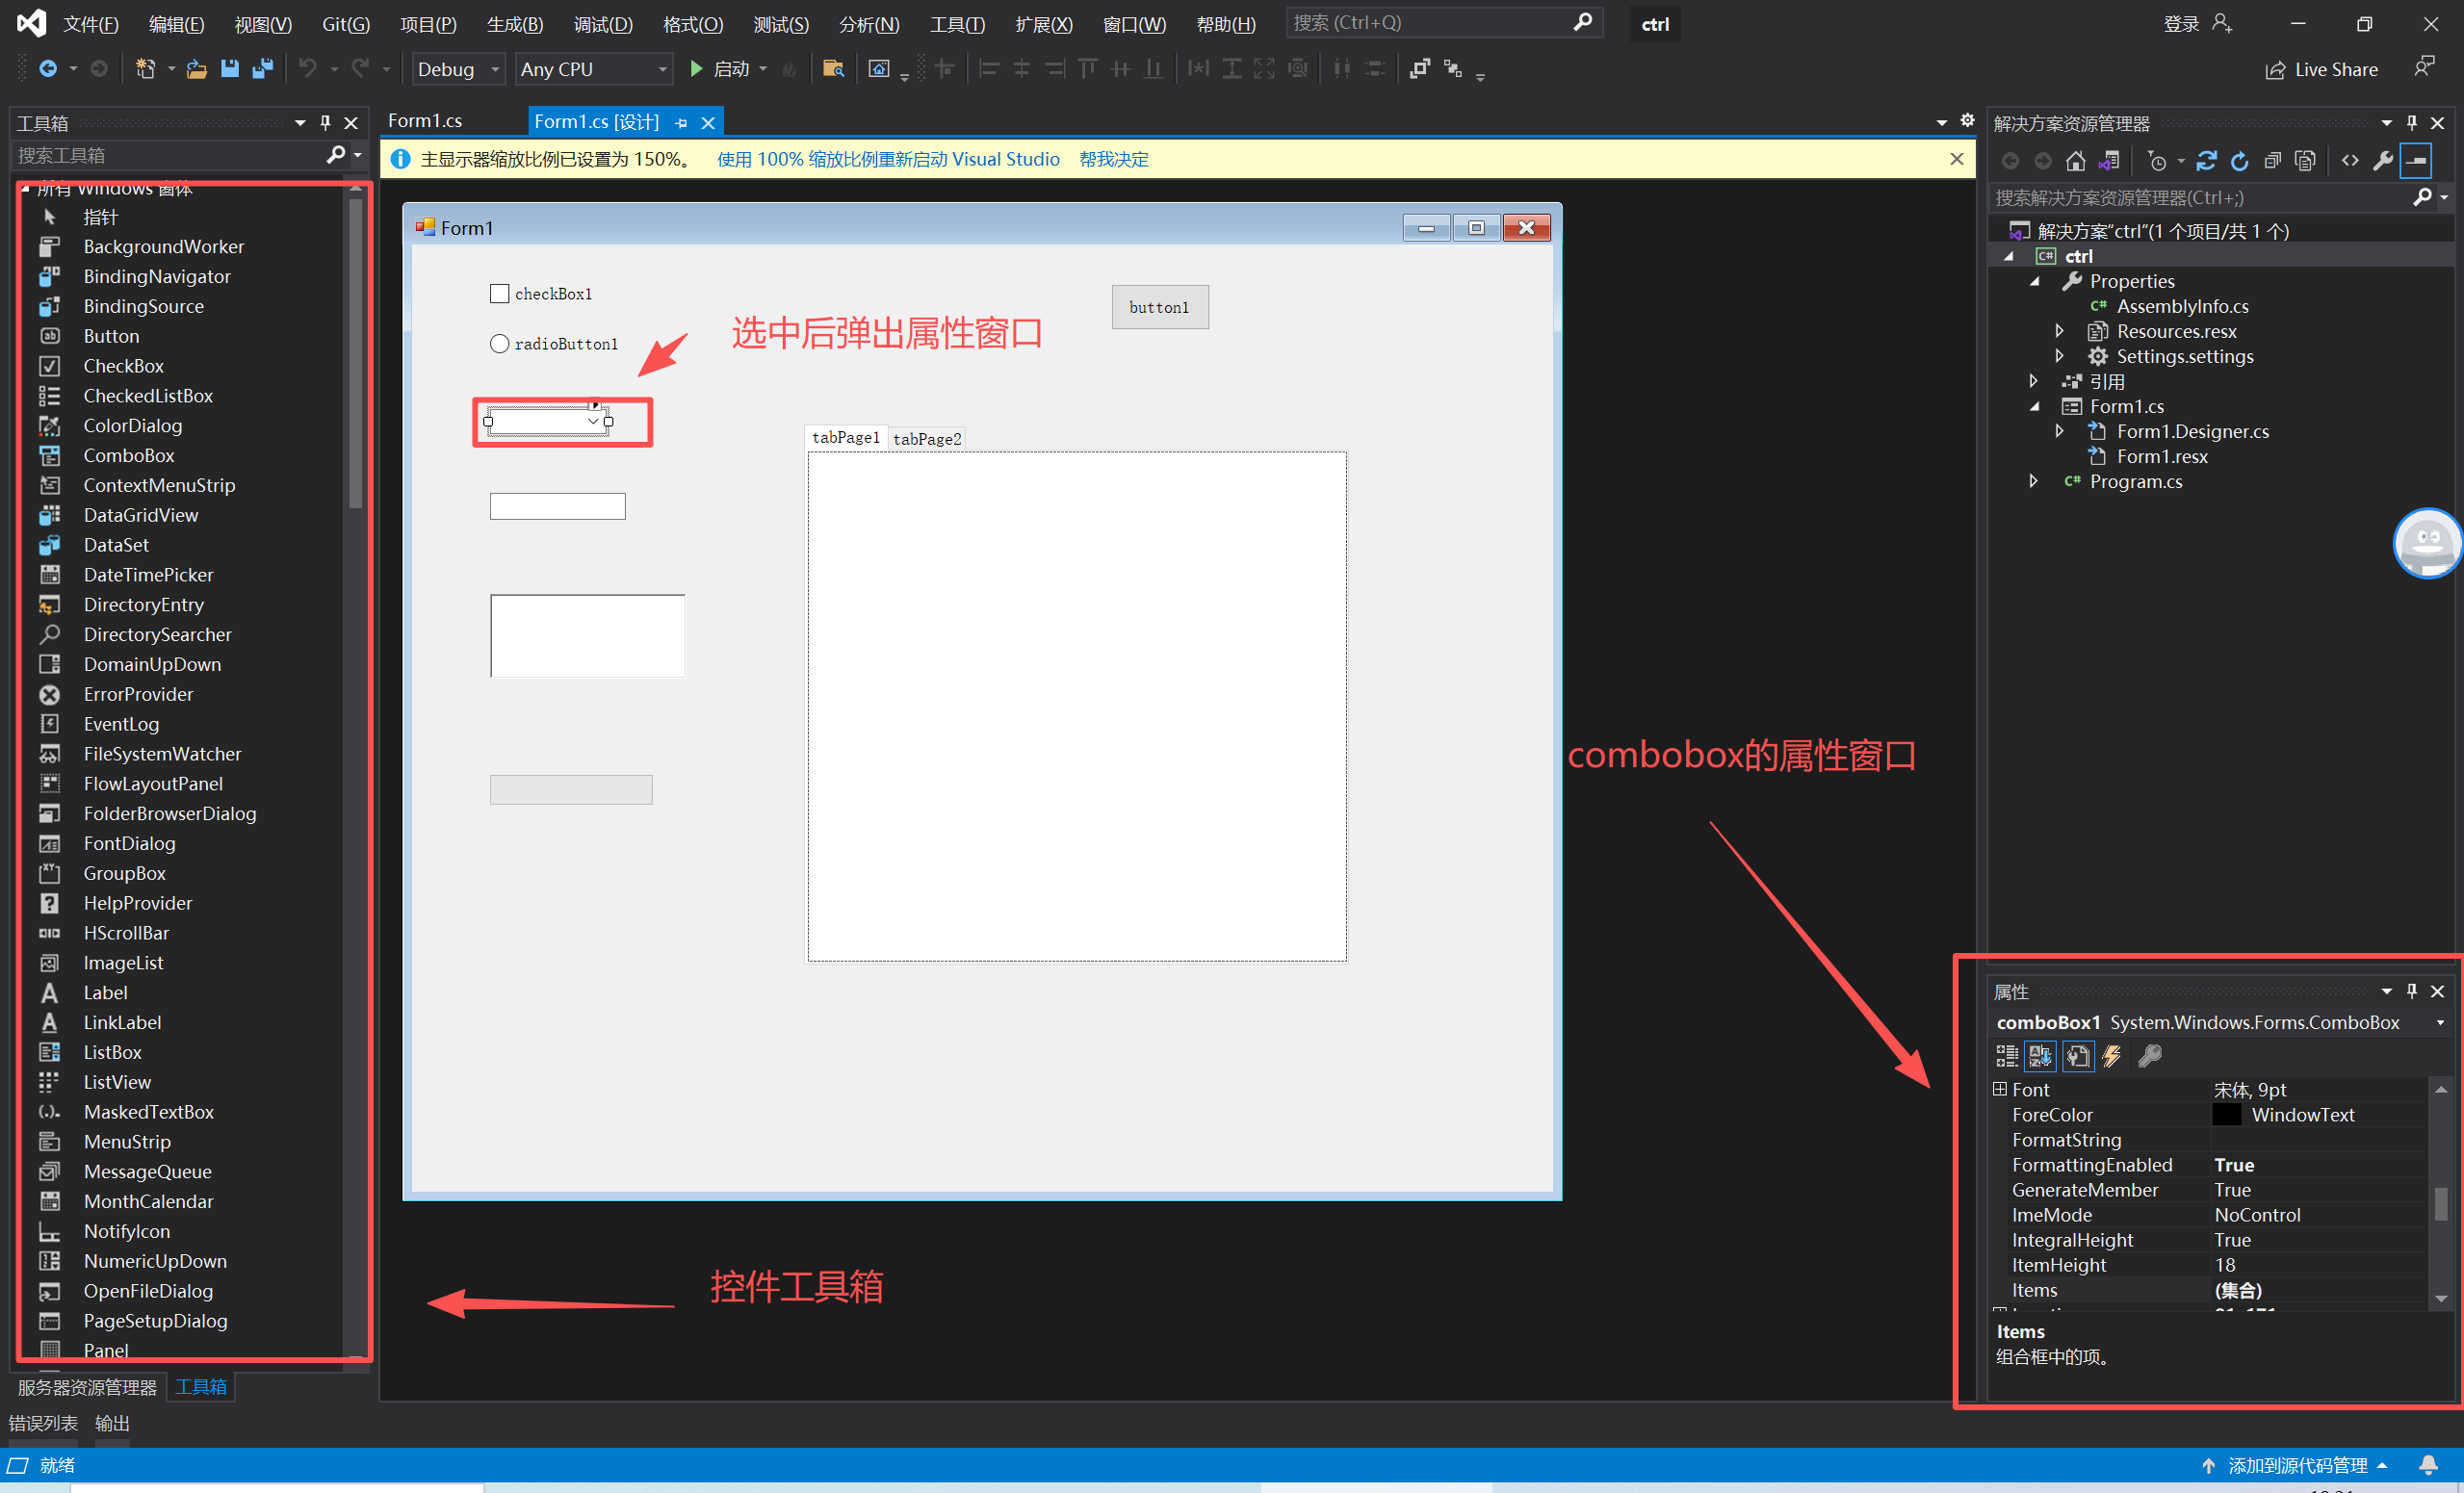This screenshot has height=1493, width=2464.
Task: Click the view code icon in Solution Explorer
Action: click(x=2350, y=161)
